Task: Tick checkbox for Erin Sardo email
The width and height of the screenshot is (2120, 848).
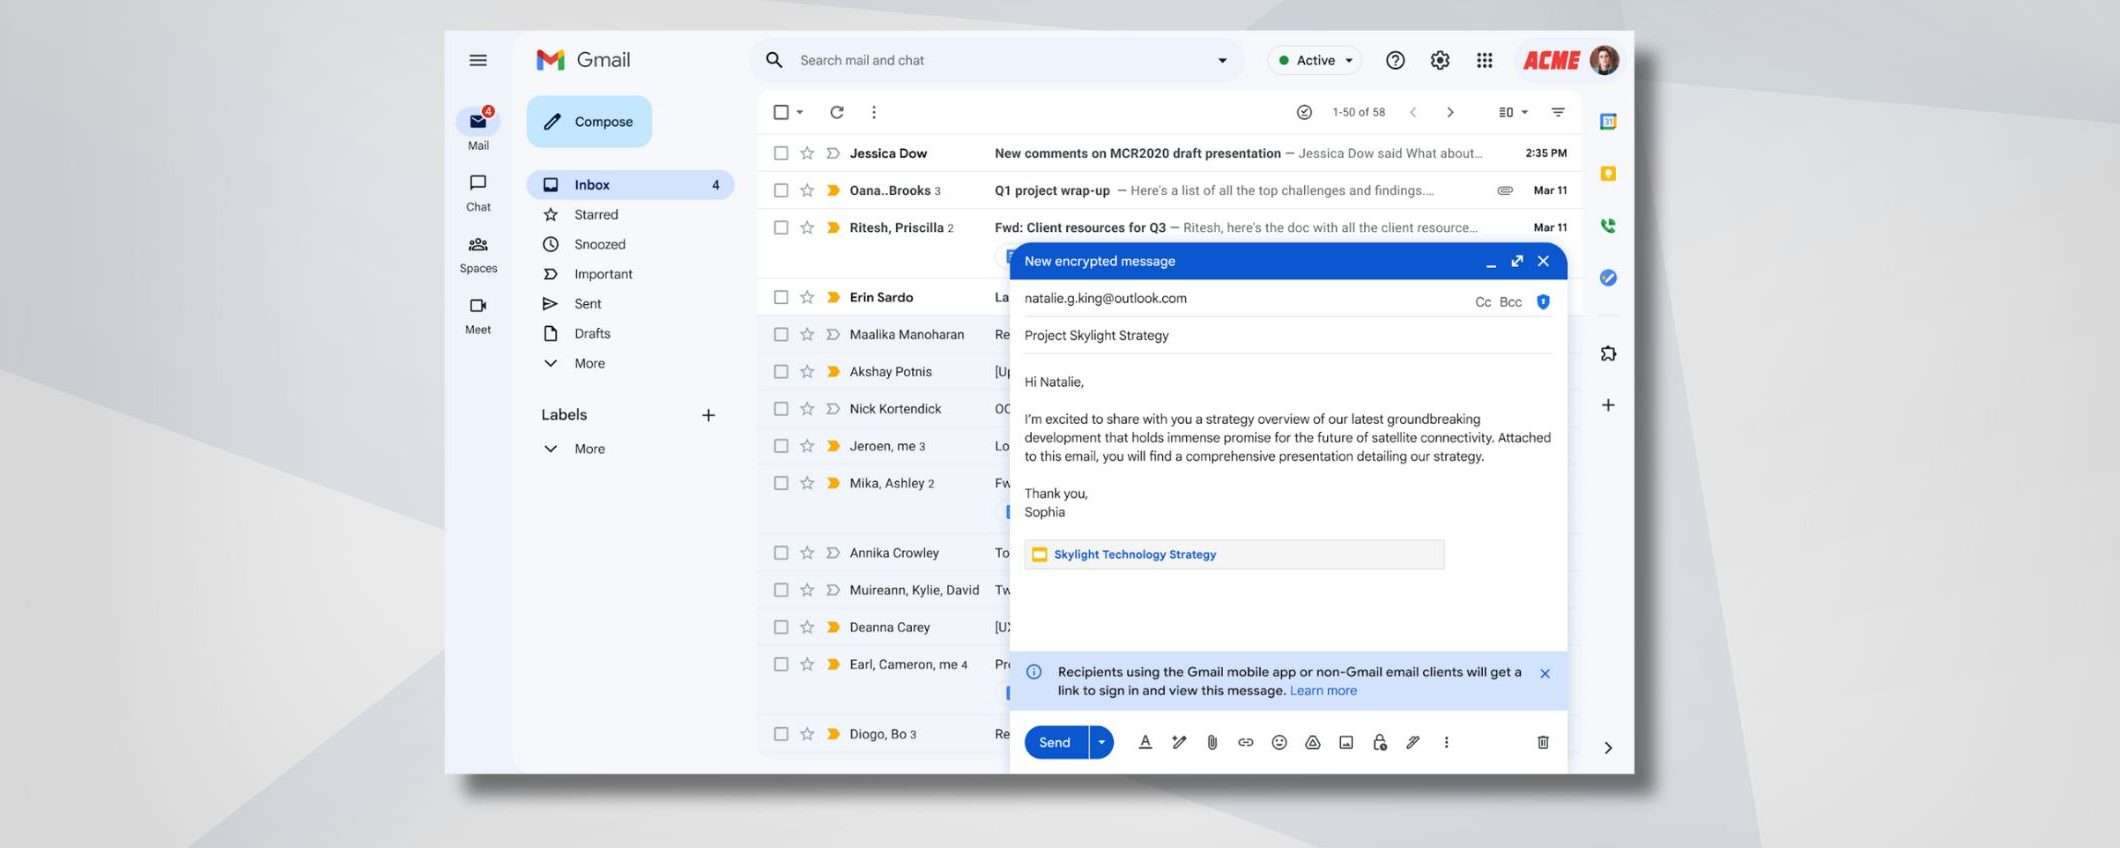Action: coord(781,297)
